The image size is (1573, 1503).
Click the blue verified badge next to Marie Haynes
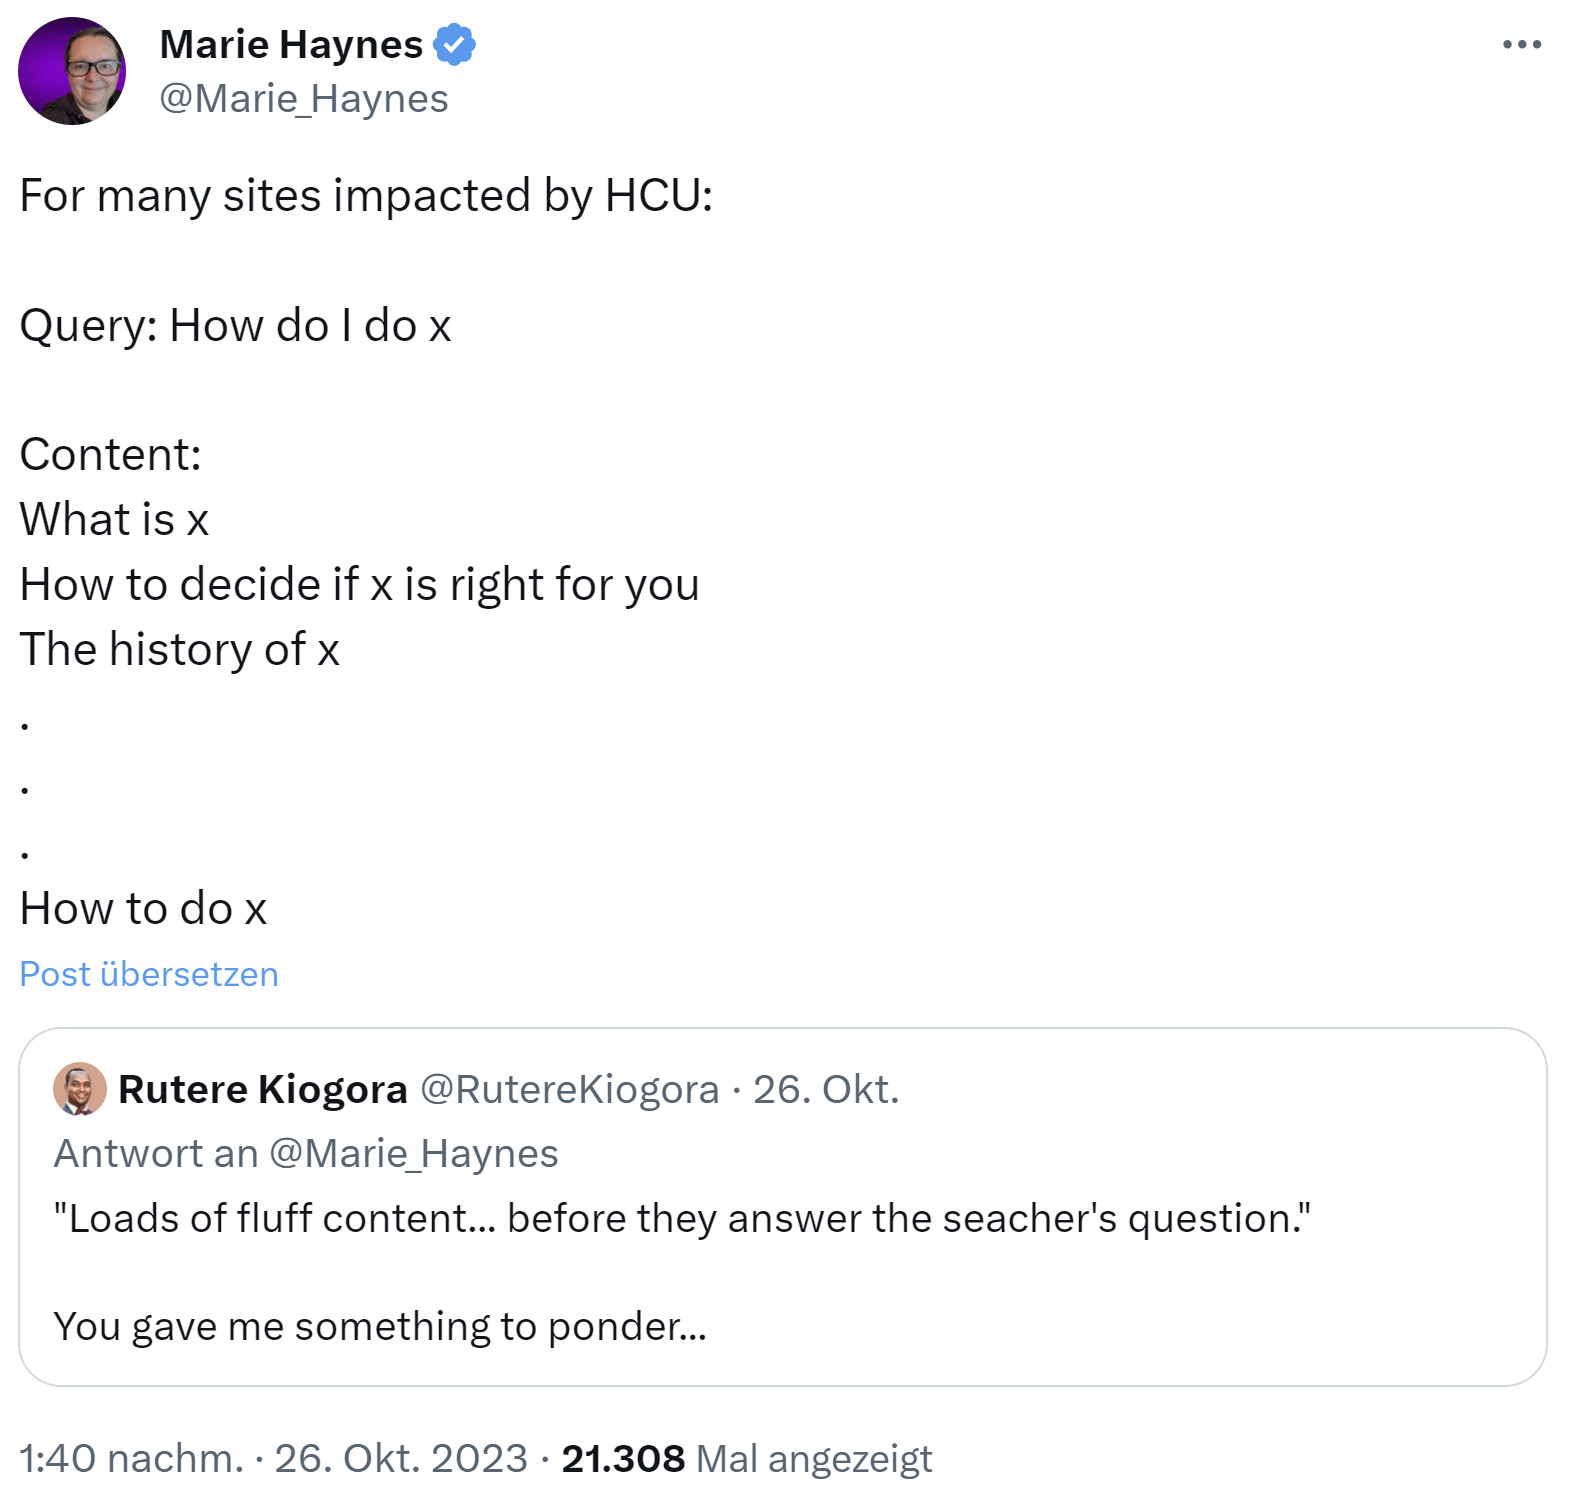coord(456,44)
